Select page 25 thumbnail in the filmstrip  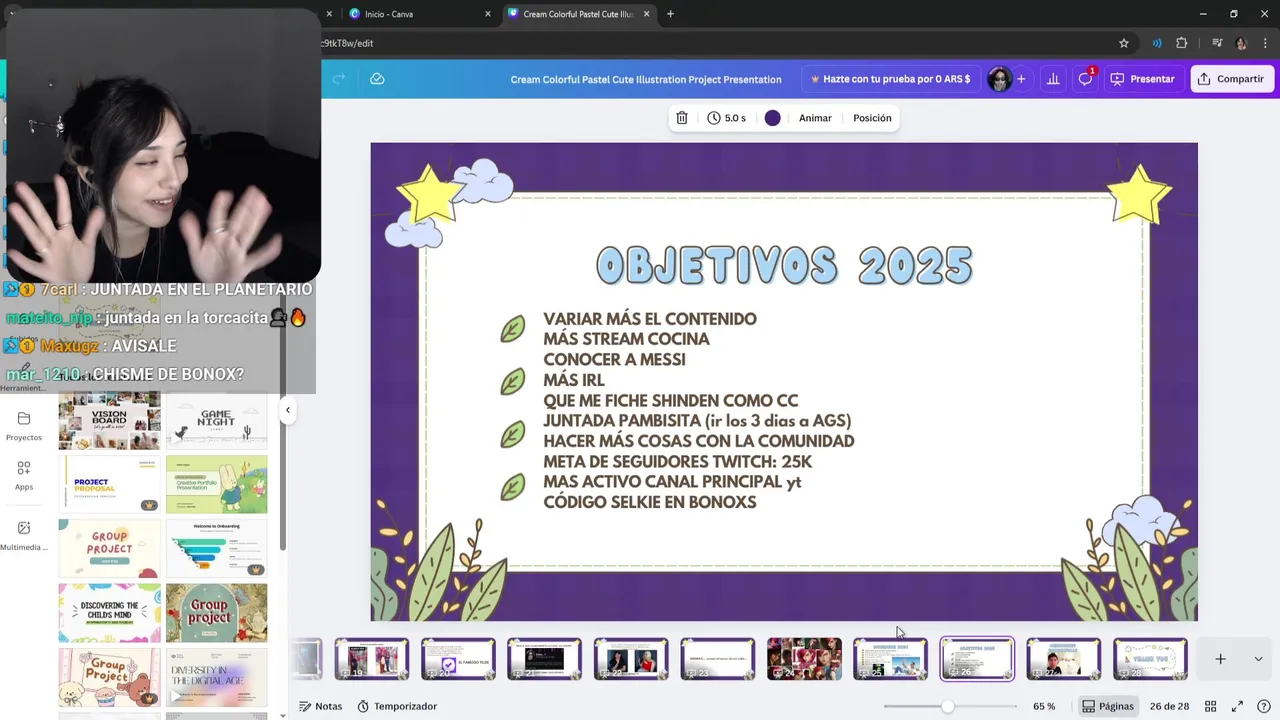[890, 659]
